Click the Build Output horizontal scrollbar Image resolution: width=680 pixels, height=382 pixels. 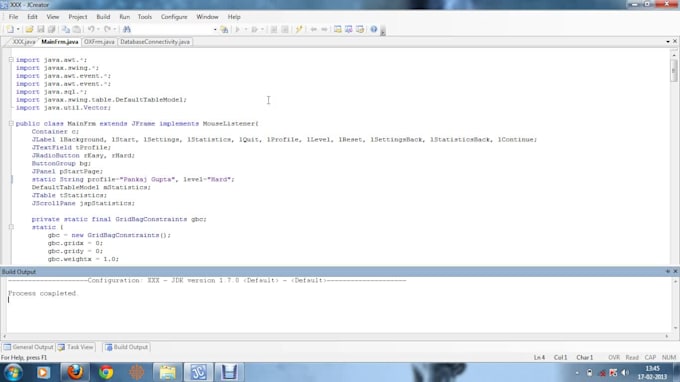tap(335, 336)
